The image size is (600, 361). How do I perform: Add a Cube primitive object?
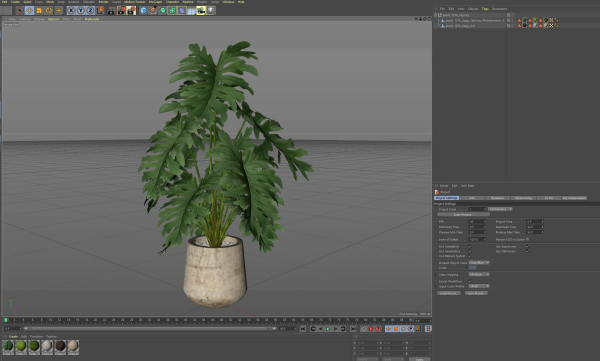click(x=143, y=11)
